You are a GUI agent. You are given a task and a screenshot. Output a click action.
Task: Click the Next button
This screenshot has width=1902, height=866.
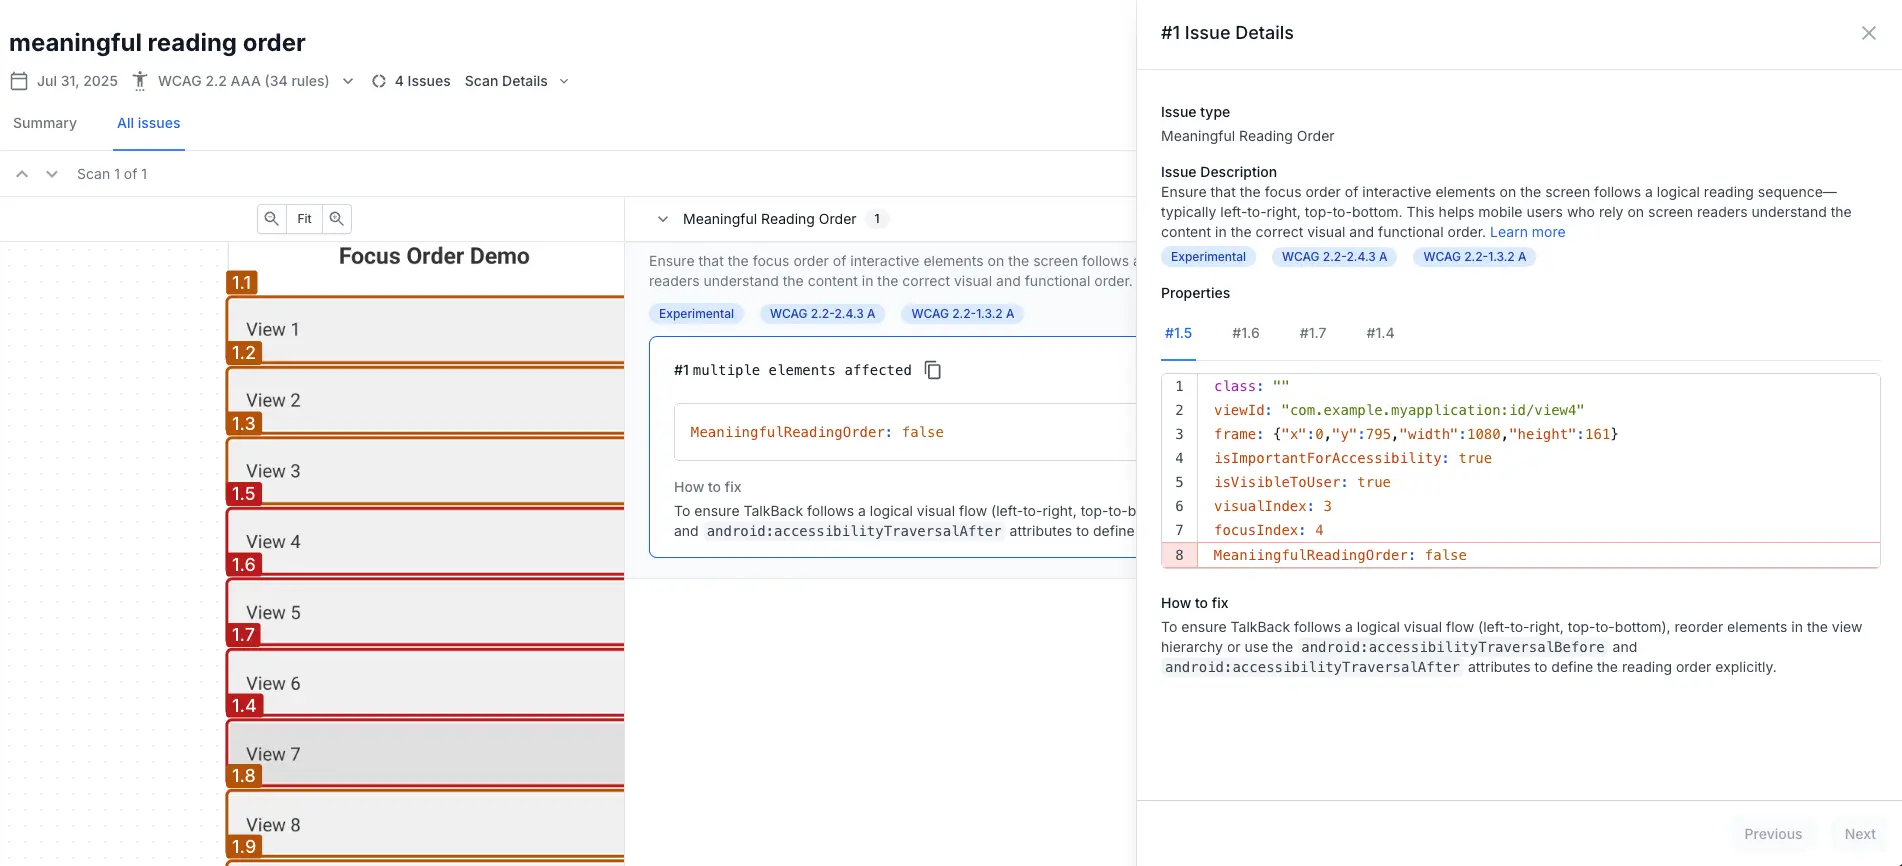coord(1860,834)
